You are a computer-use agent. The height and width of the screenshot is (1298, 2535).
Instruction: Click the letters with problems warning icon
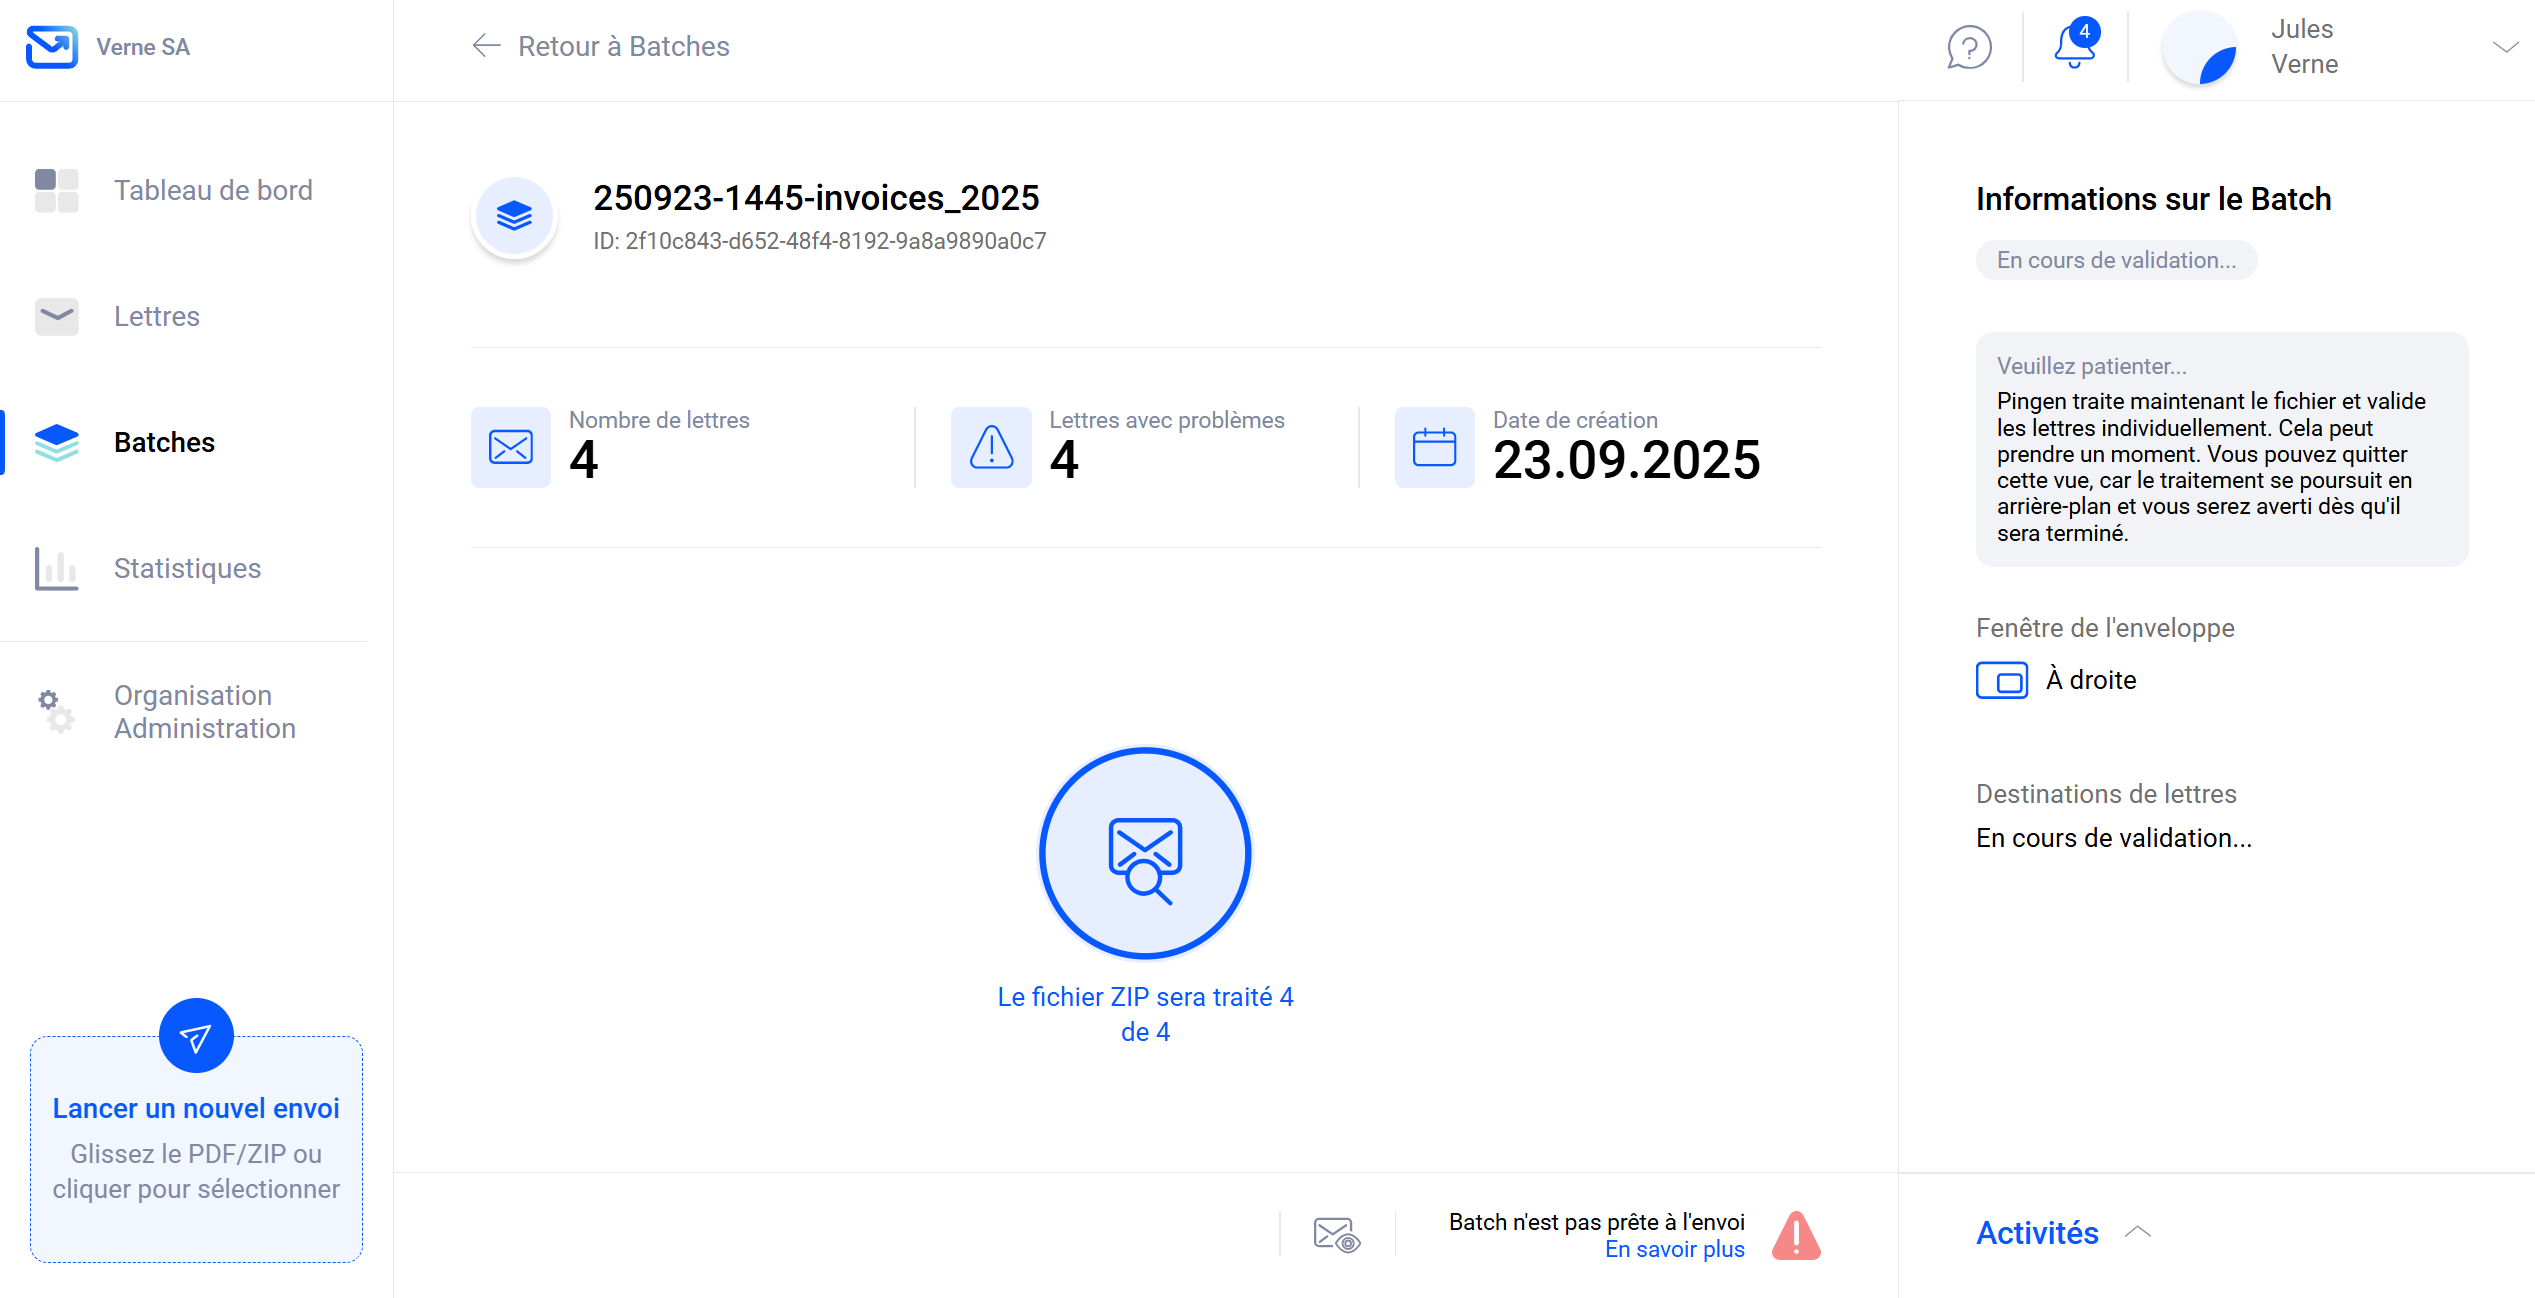[991, 447]
